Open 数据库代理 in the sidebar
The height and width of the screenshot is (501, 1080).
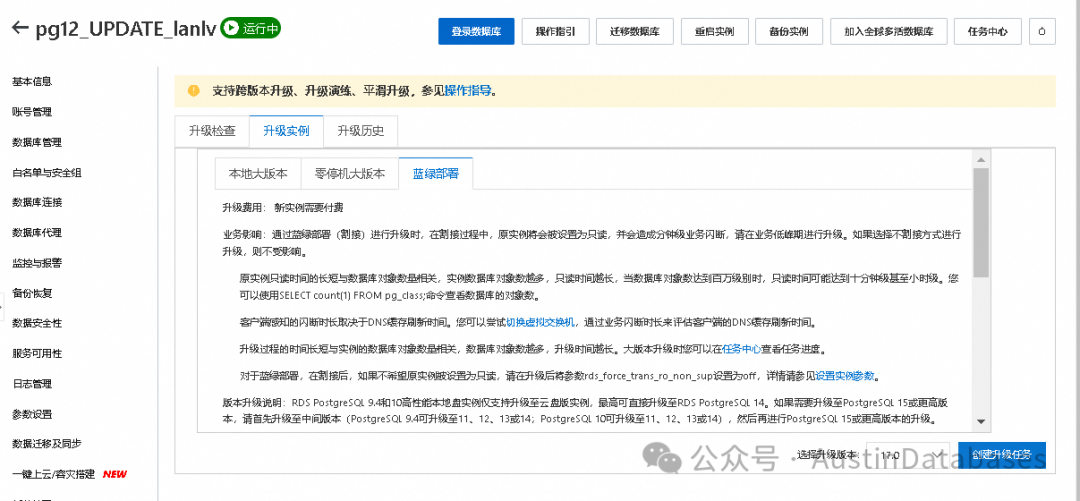point(37,232)
